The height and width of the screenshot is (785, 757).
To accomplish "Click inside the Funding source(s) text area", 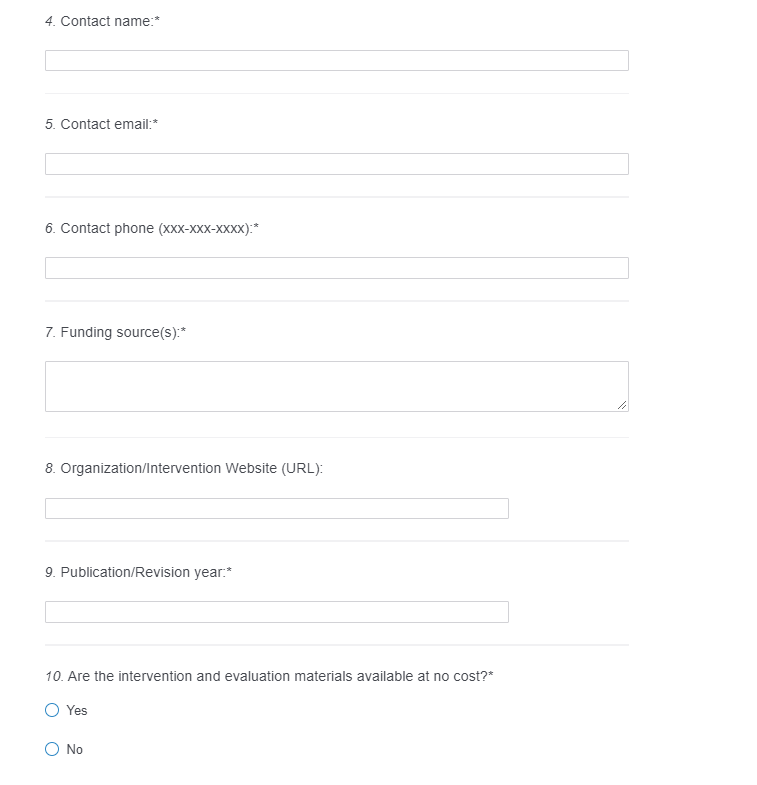I will [x=336, y=386].
